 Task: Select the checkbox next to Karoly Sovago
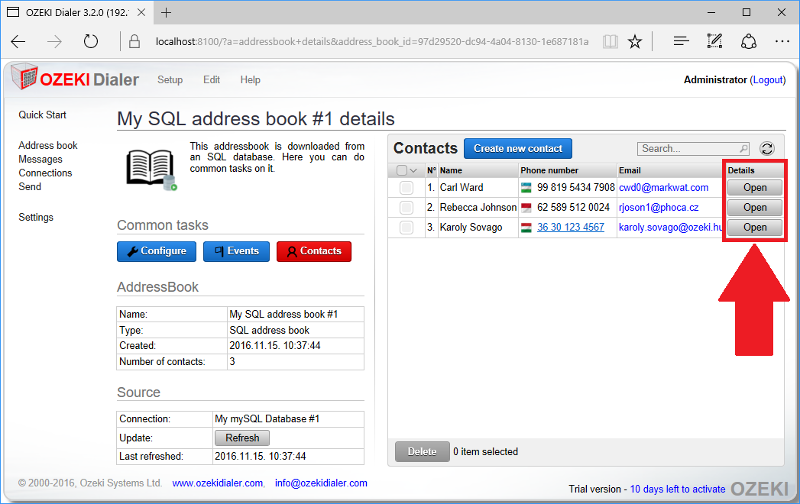tap(406, 228)
